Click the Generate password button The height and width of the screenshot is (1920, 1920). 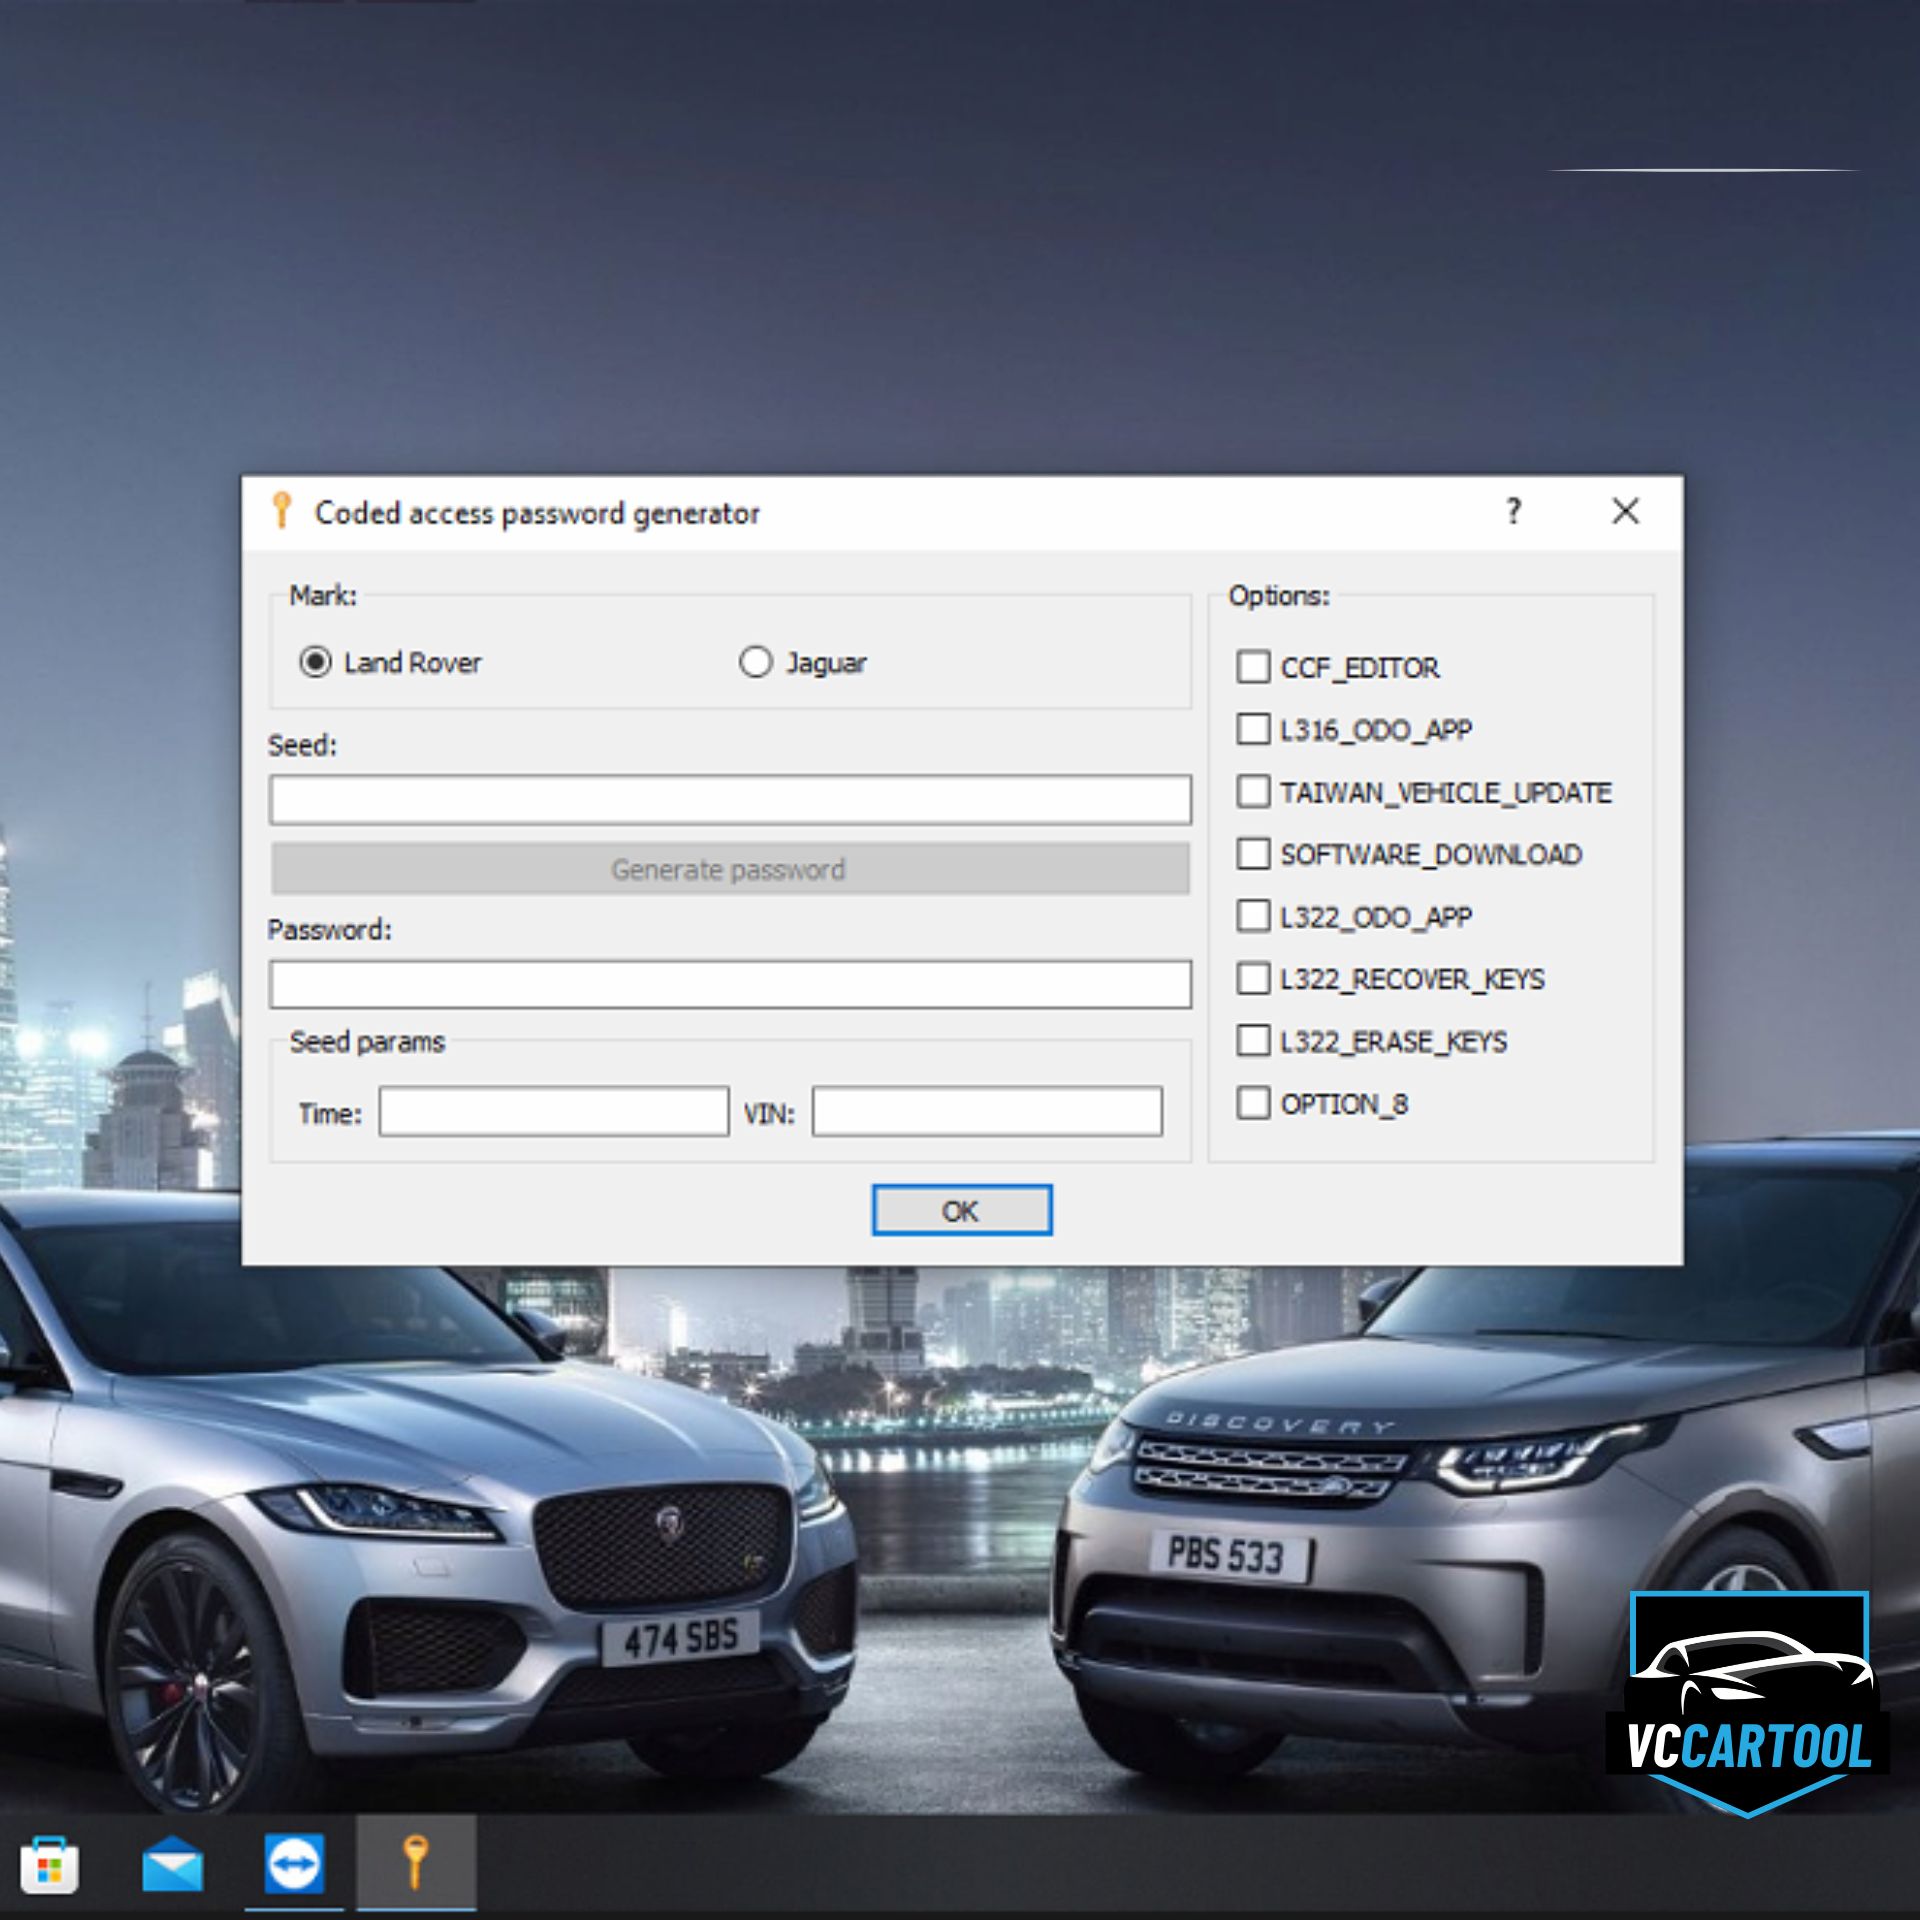730,869
